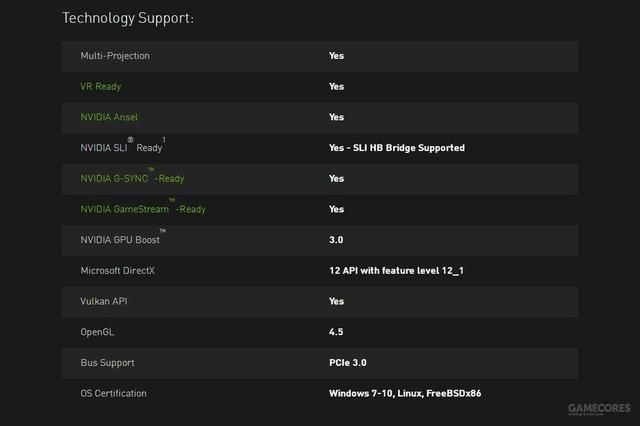Click the OpenGL row label
Viewport: 640px width, 426px height.
[99, 332]
